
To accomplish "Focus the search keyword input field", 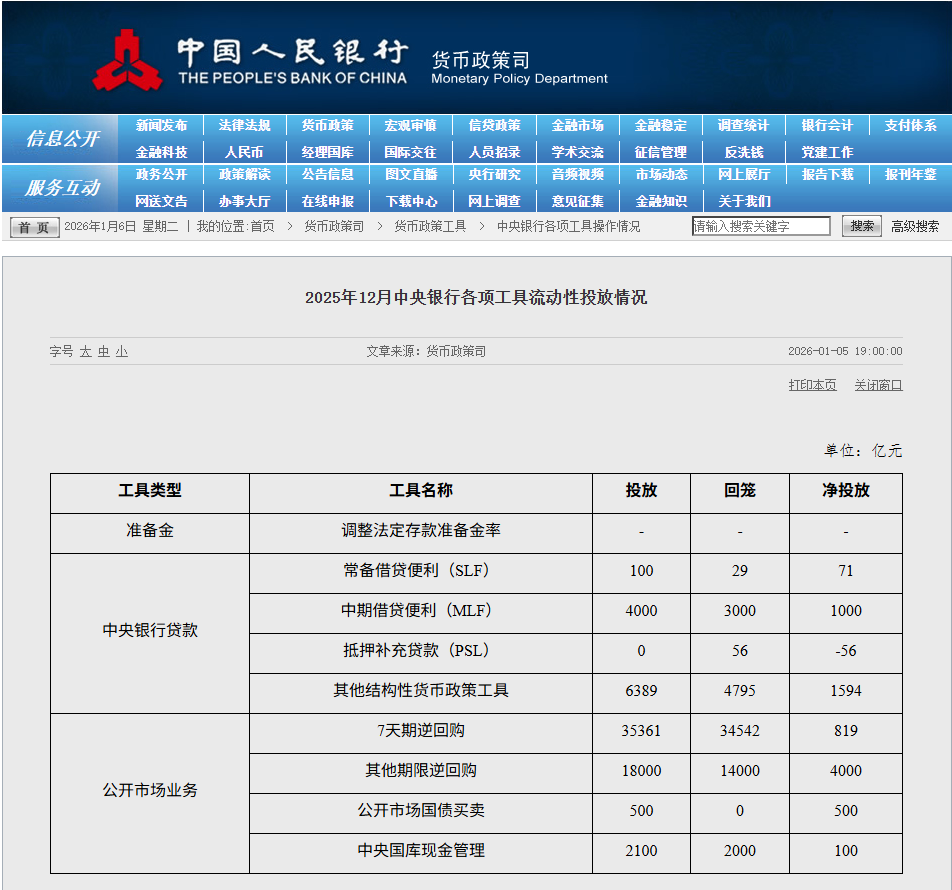I will [761, 226].
